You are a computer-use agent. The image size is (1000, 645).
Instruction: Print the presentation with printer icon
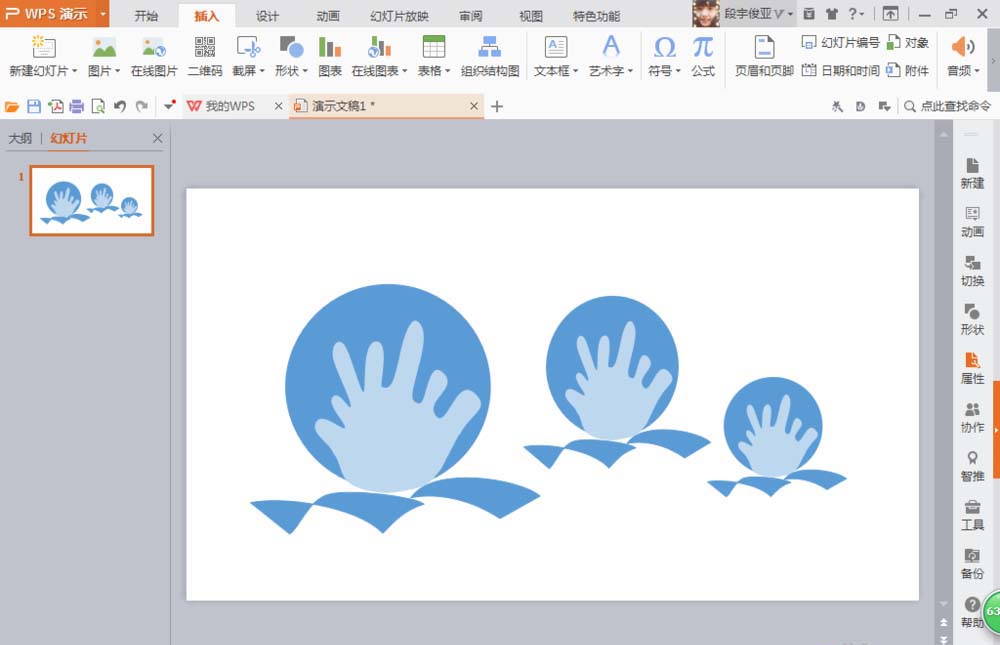tap(77, 107)
